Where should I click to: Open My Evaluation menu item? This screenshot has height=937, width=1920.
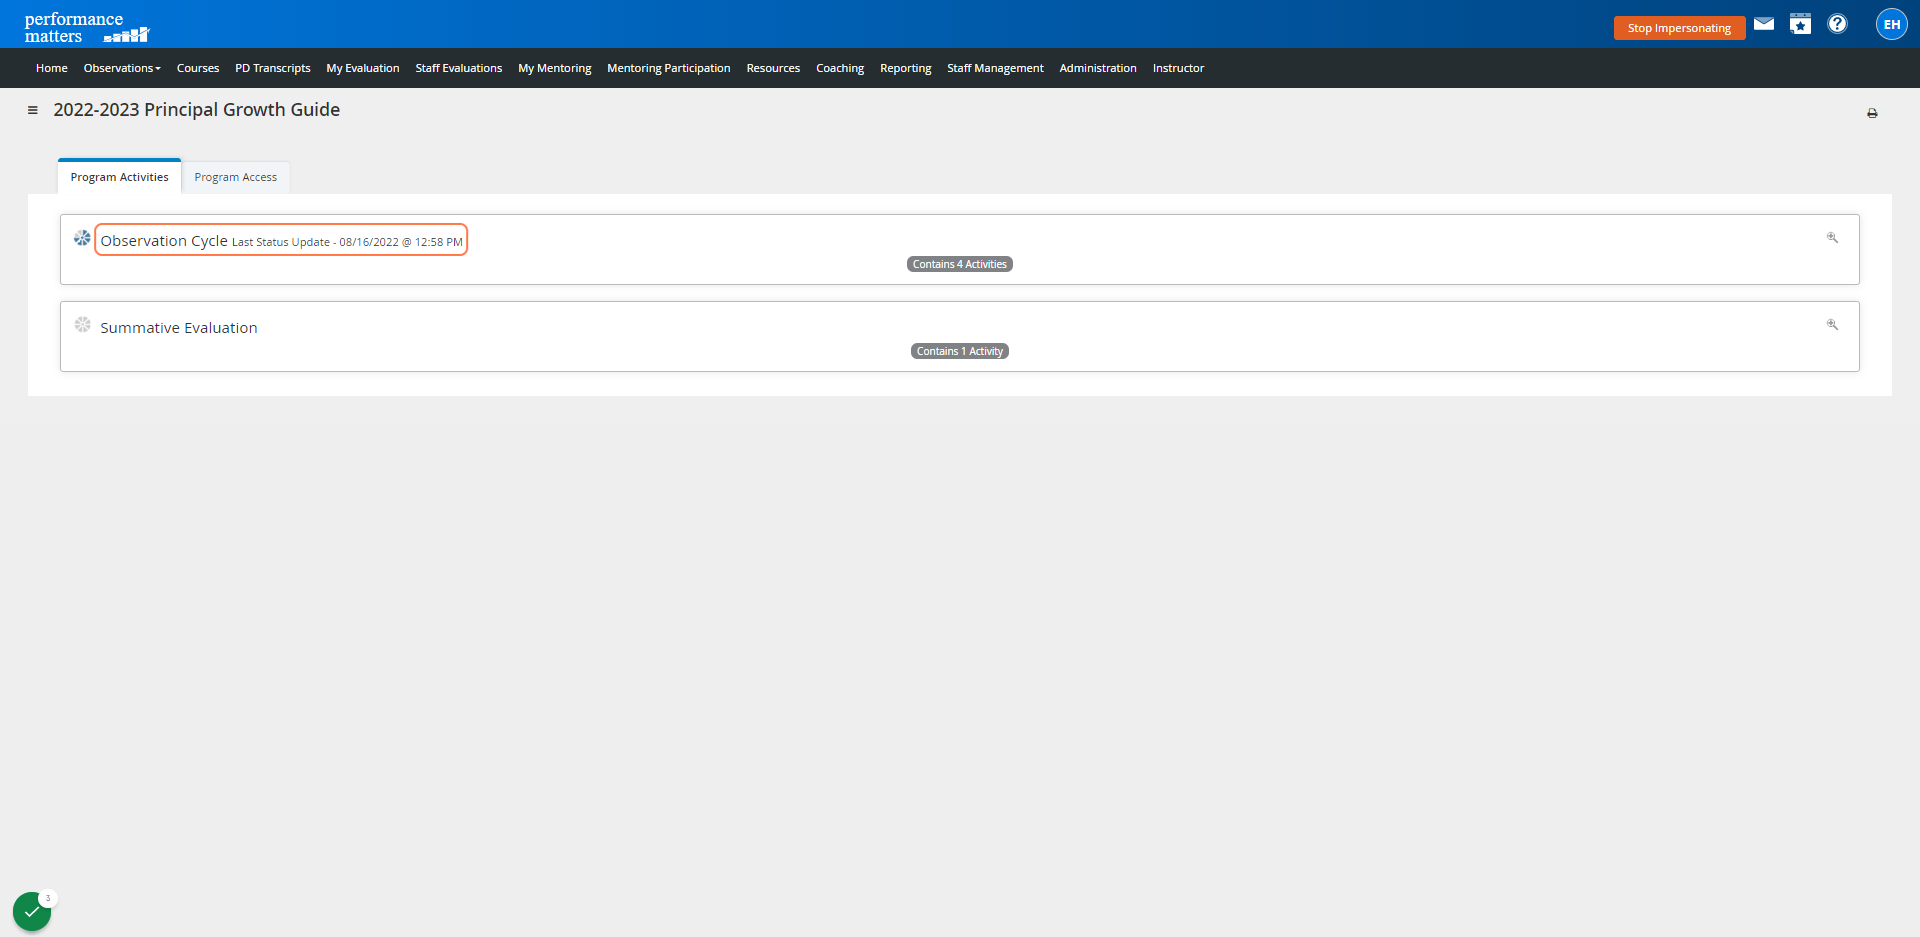click(363, 68)
